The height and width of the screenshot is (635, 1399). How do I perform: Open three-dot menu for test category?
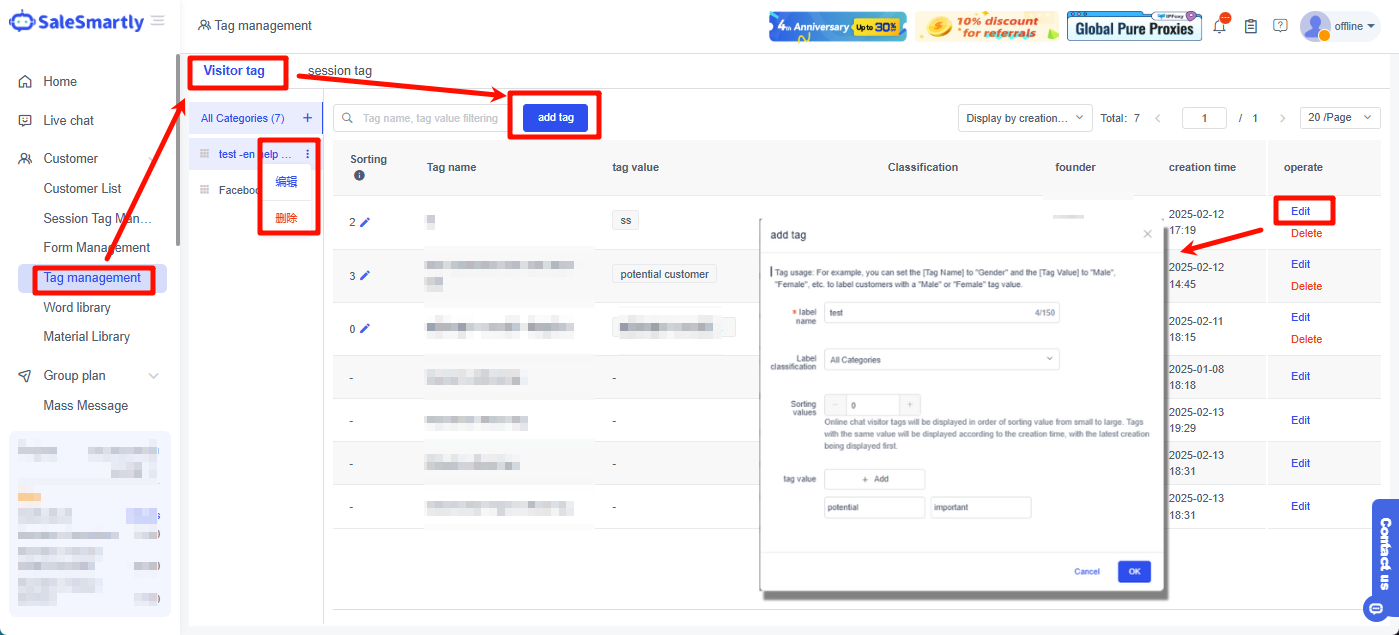(x=307, y=154)
